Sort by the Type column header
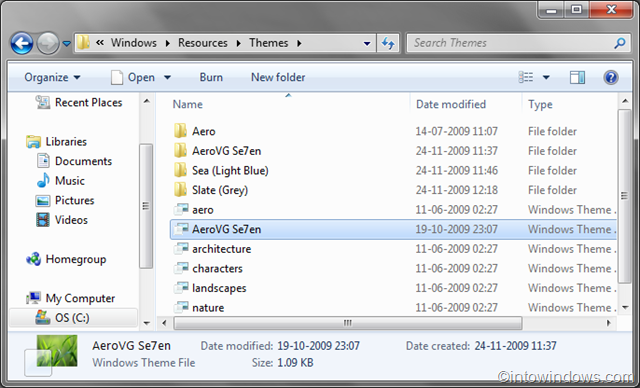Image resolution: width=640 pixels, height=388 pixels. click(x=540, y=104)
